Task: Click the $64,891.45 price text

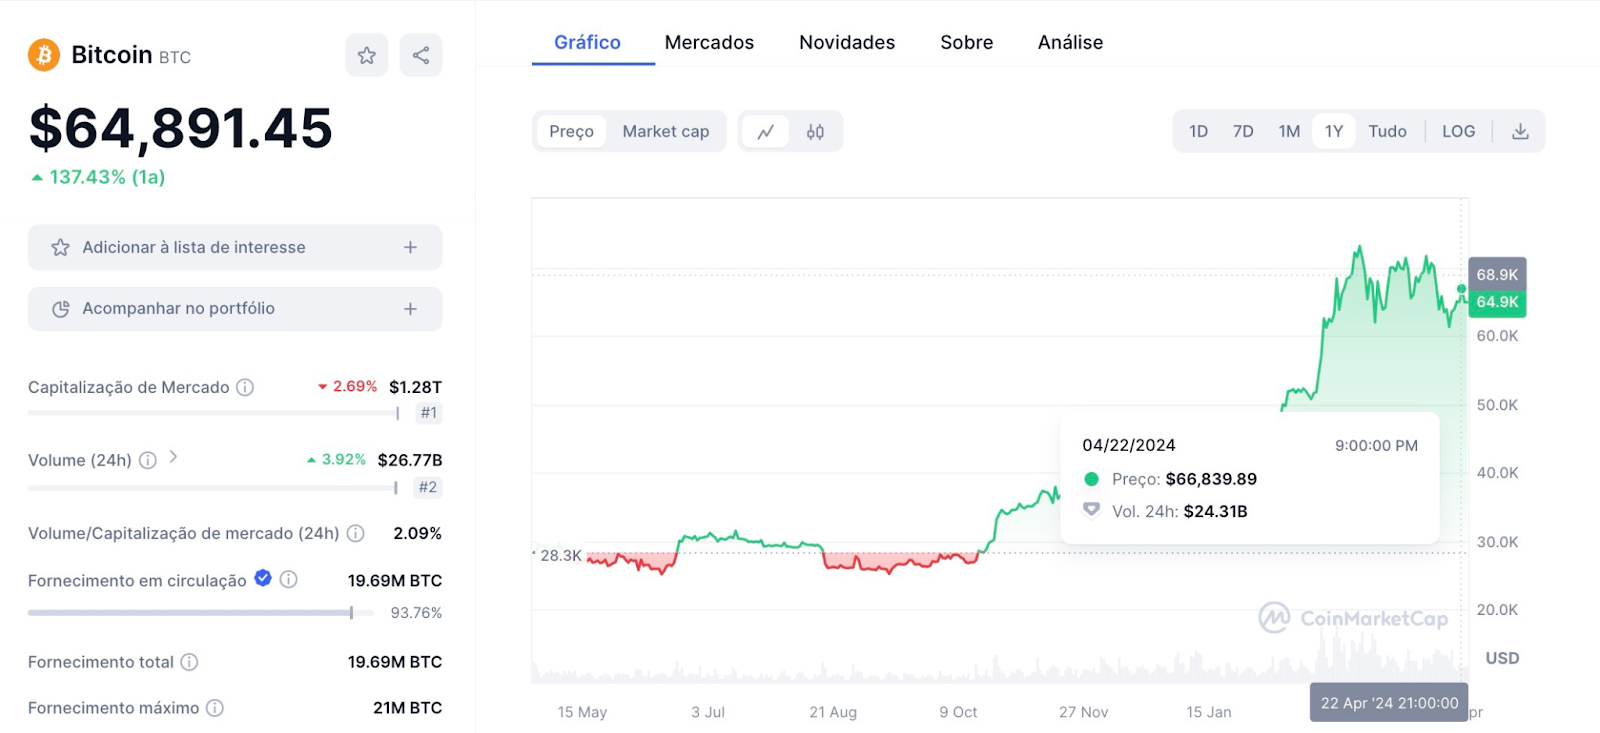Action: (x=181, y=128)
